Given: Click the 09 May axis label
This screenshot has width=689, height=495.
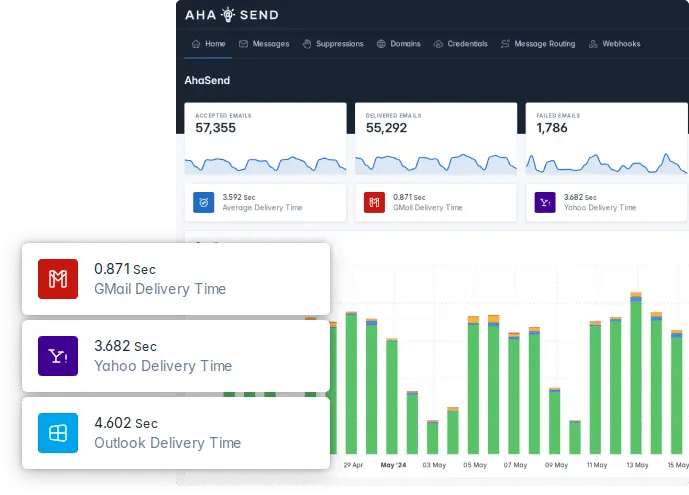Looking at the screenshot, I should [556, 465].
